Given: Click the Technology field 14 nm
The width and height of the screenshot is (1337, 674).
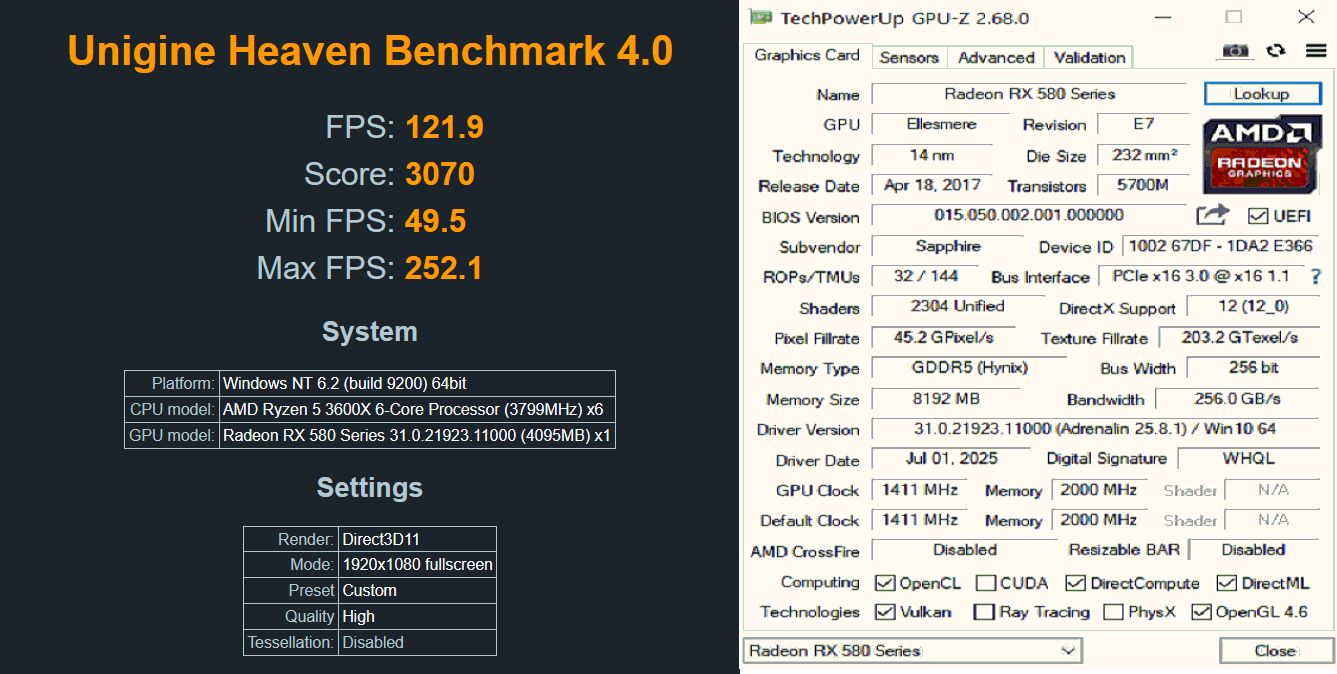Looking at the screenshot, I should (932, 155).
